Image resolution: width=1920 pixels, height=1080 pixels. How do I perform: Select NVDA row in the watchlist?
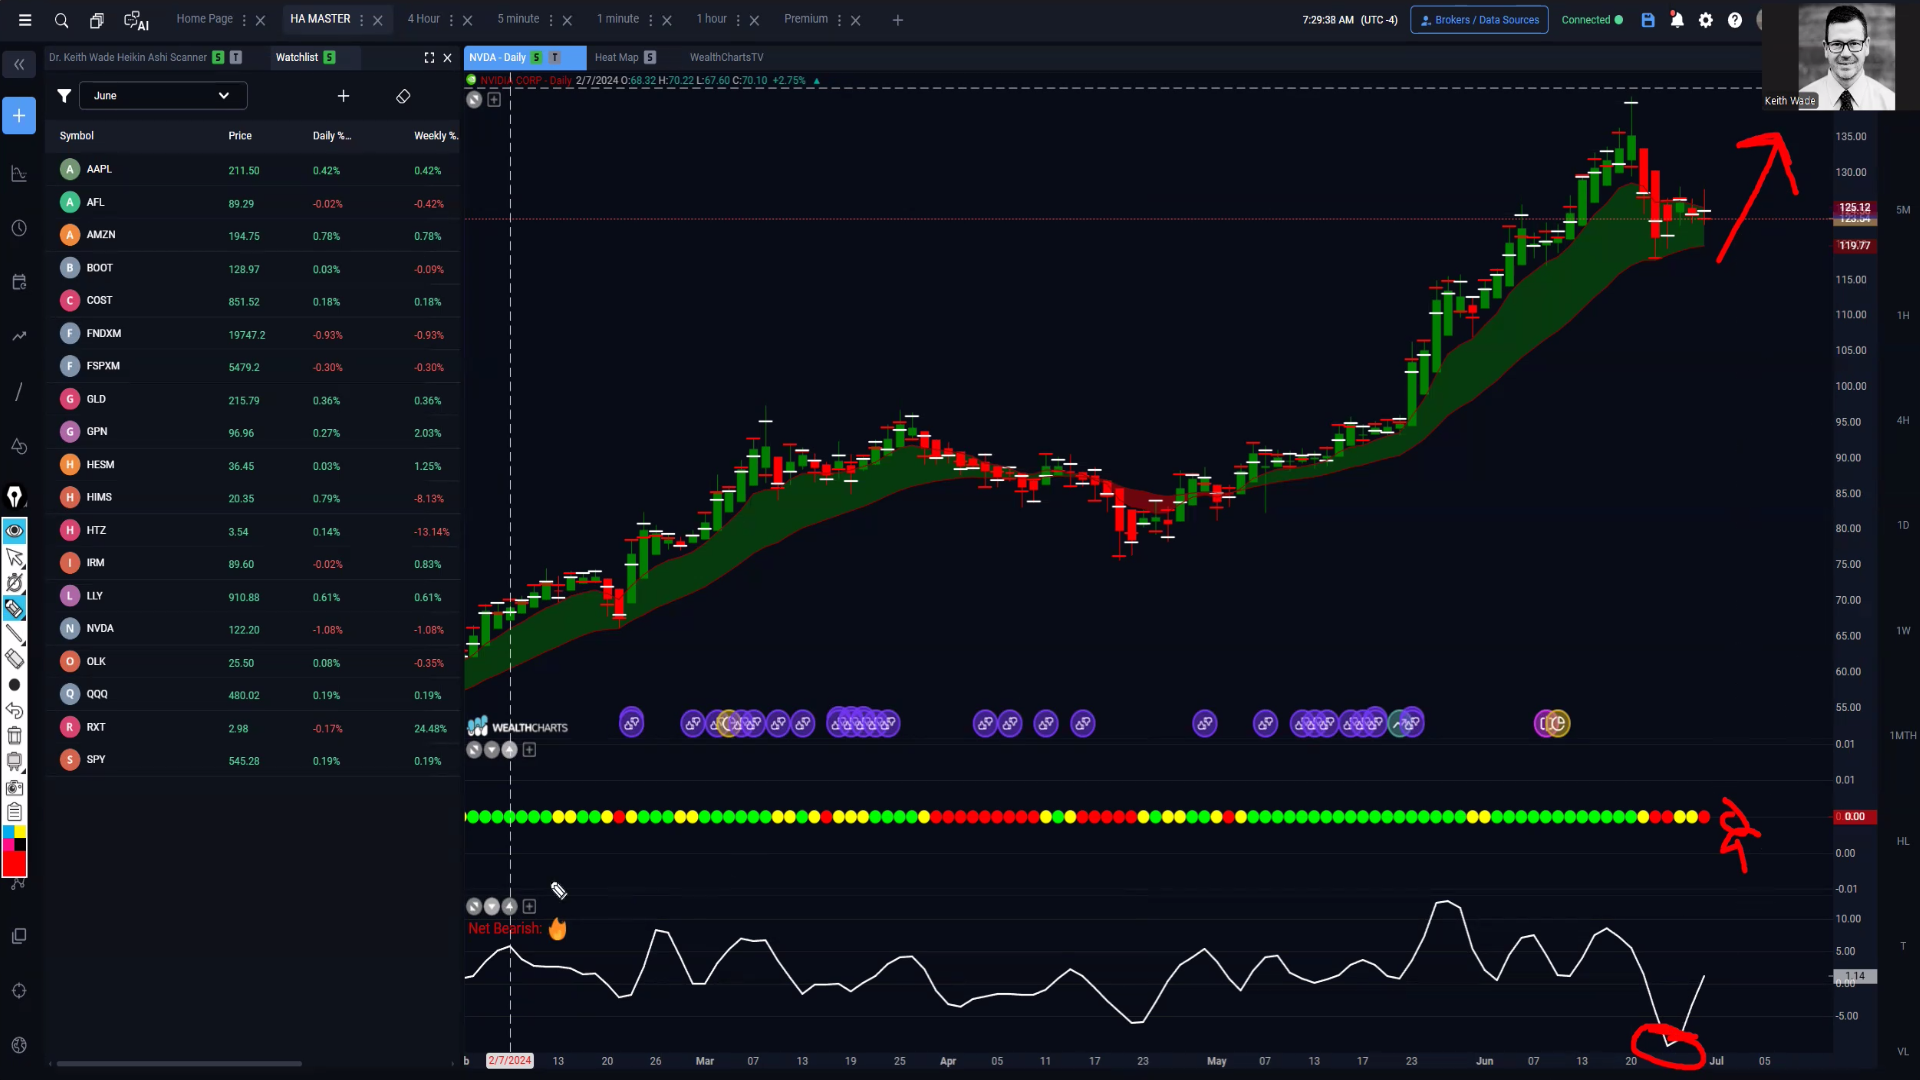click(252, 629)
